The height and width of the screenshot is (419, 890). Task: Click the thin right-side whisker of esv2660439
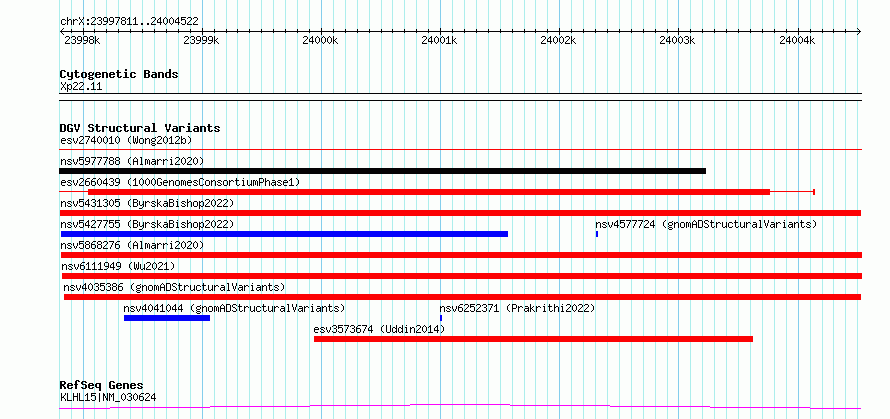(792, 192)
